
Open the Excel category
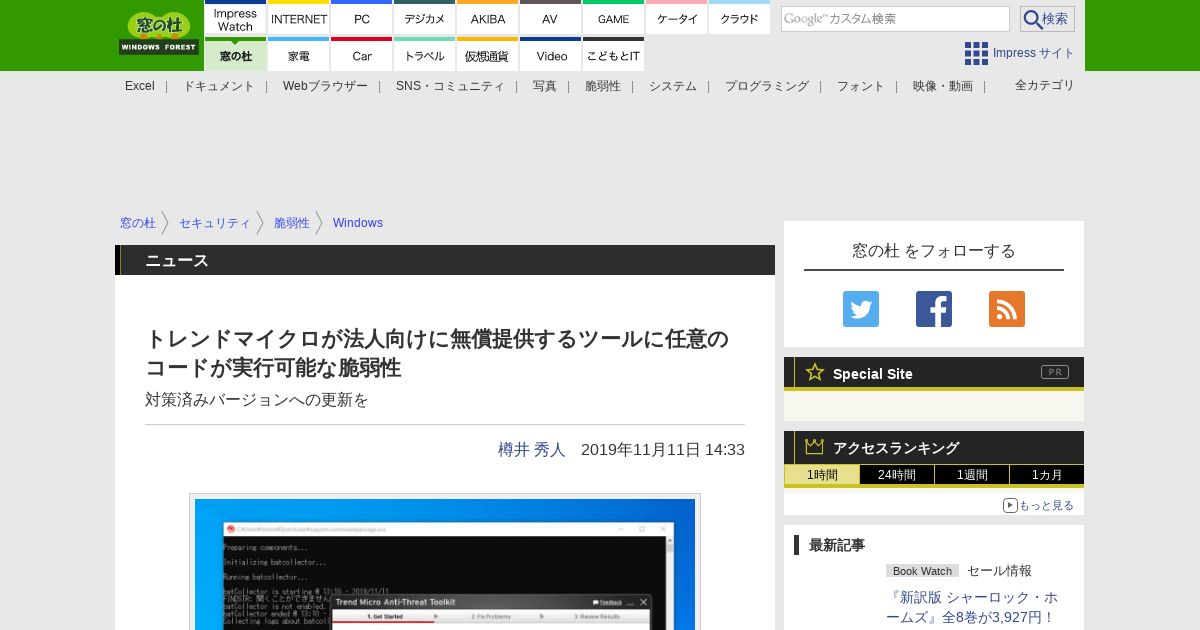(140, 86)
